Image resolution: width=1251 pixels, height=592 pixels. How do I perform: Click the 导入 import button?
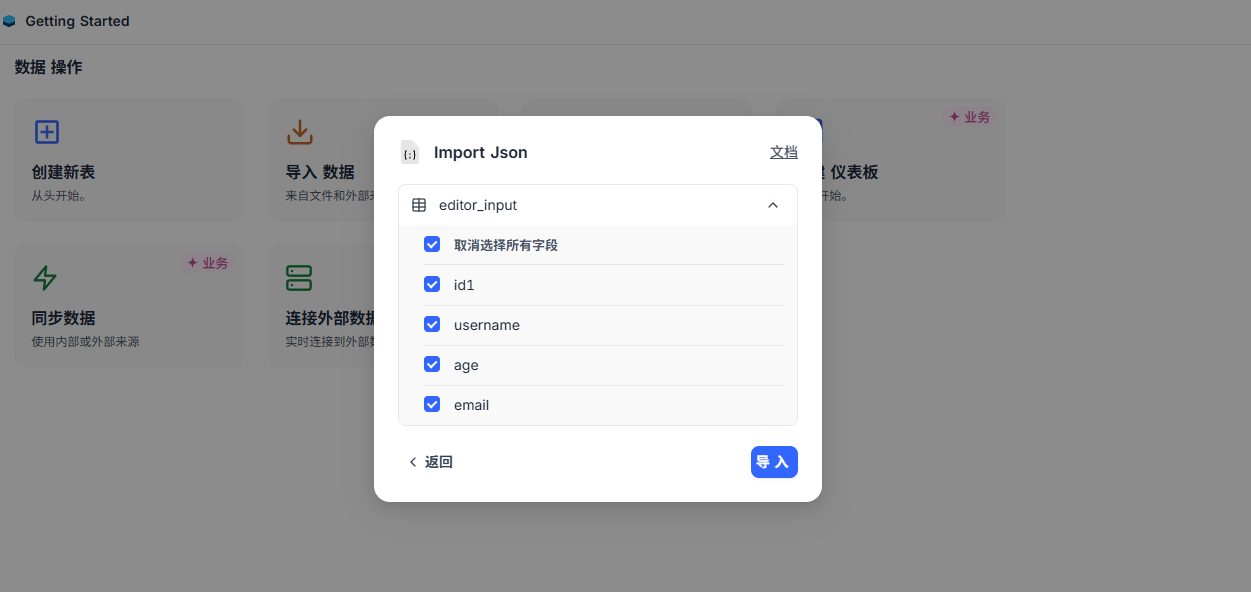tap(774, 462)
